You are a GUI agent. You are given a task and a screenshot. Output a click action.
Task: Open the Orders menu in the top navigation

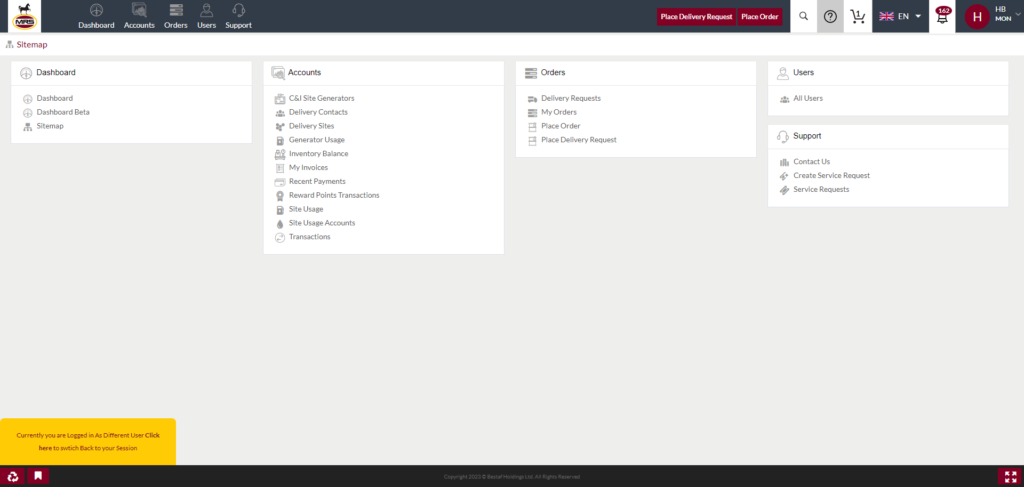tap(176, 16)
